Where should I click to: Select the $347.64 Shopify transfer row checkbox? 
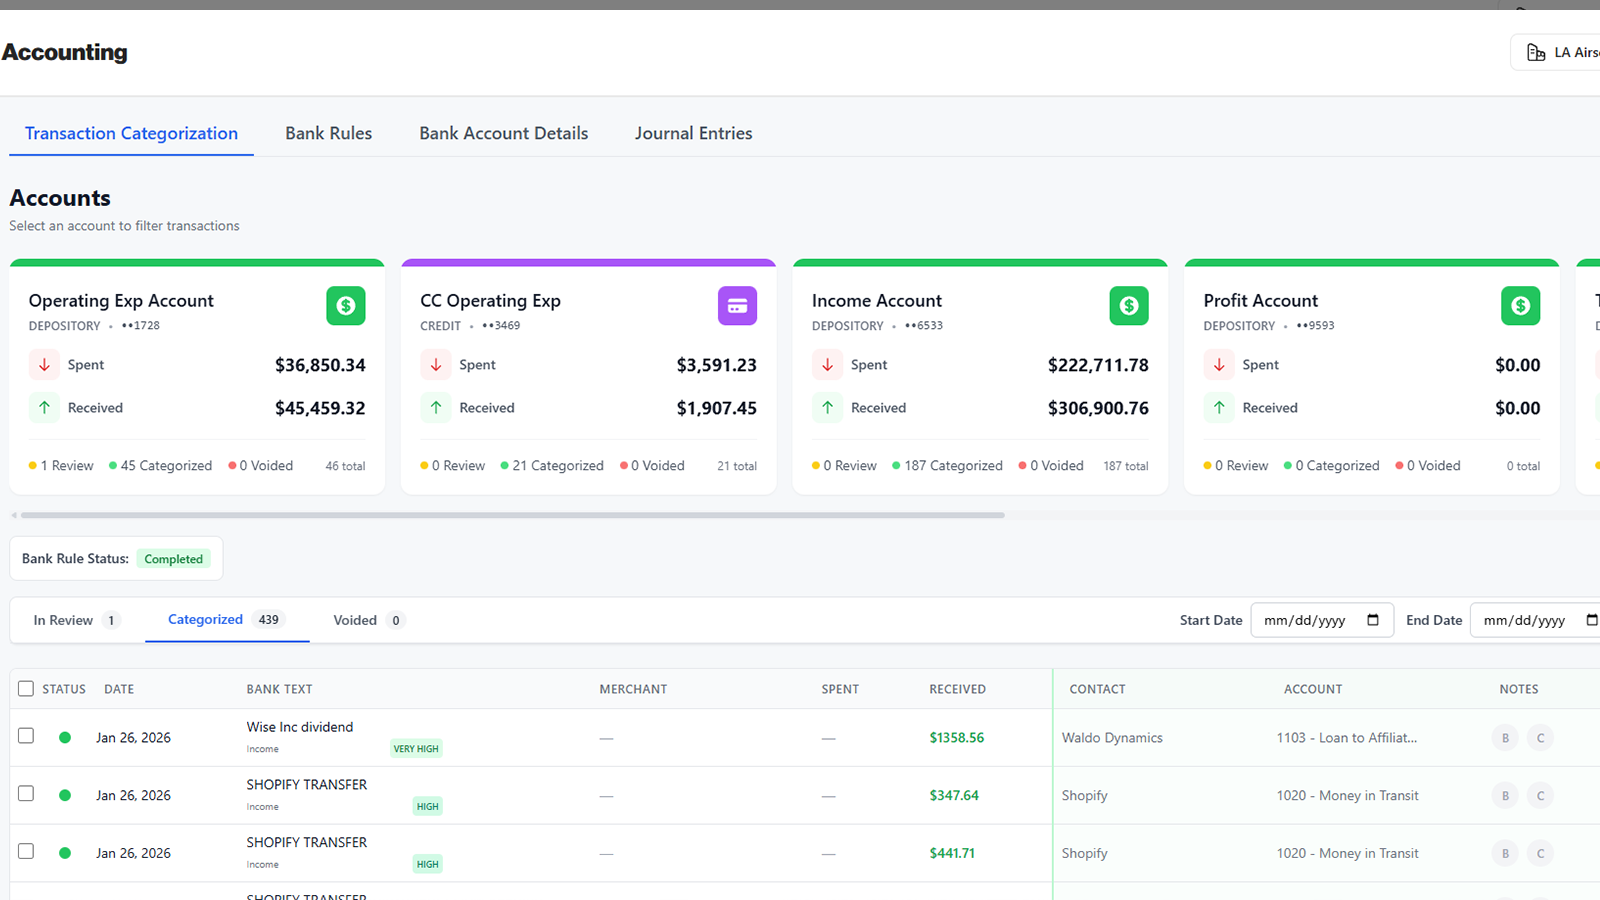click(x=26, y=794)
